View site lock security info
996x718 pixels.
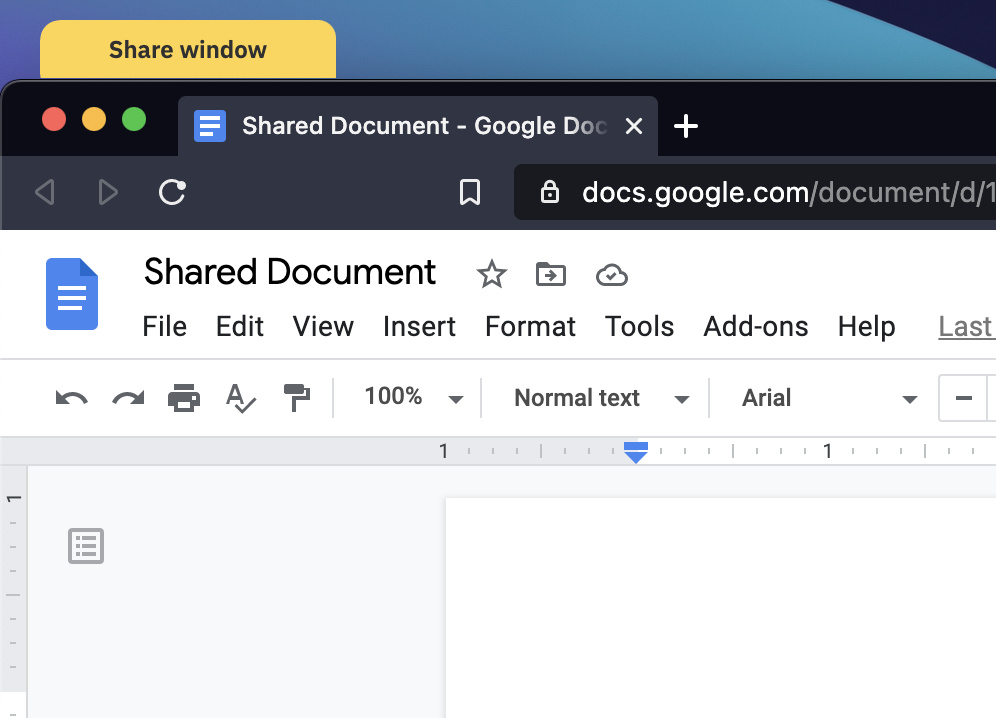(x=549, y=191)
